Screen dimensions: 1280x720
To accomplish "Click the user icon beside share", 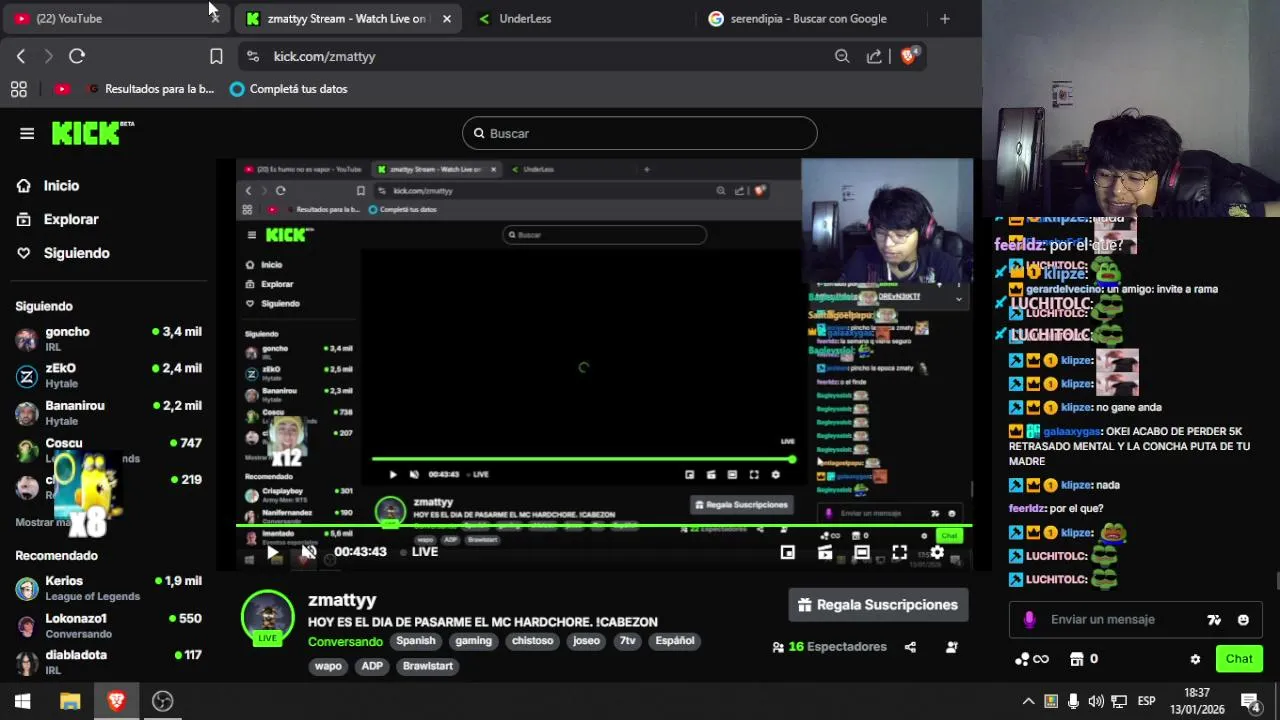I will click(951, 647).
